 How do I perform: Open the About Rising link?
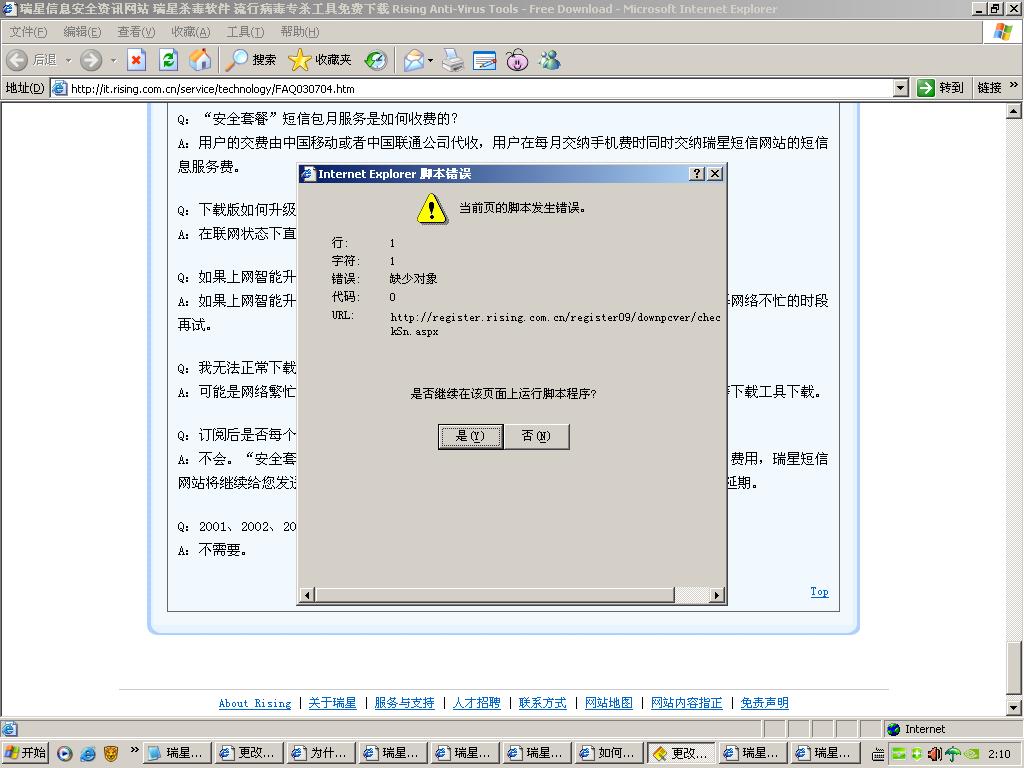coord(255,703)
